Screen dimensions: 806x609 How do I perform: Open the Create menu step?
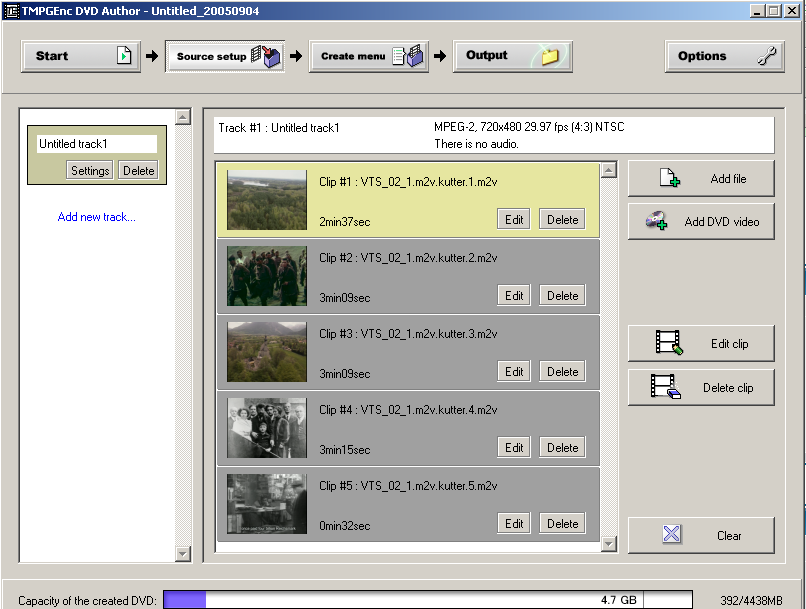point(369,56)
